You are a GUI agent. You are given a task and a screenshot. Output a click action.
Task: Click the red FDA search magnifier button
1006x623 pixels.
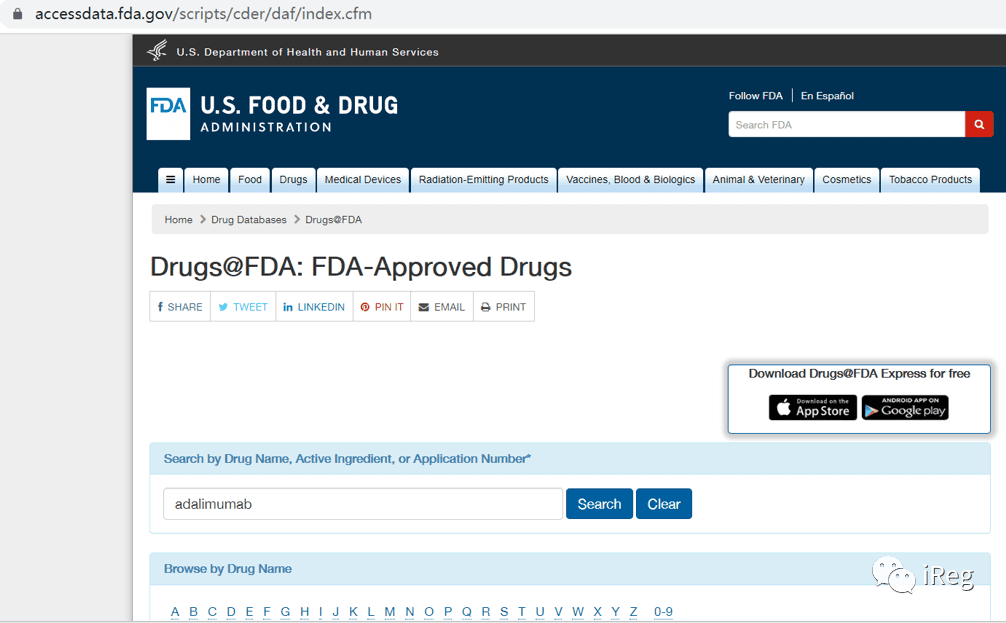979,124
